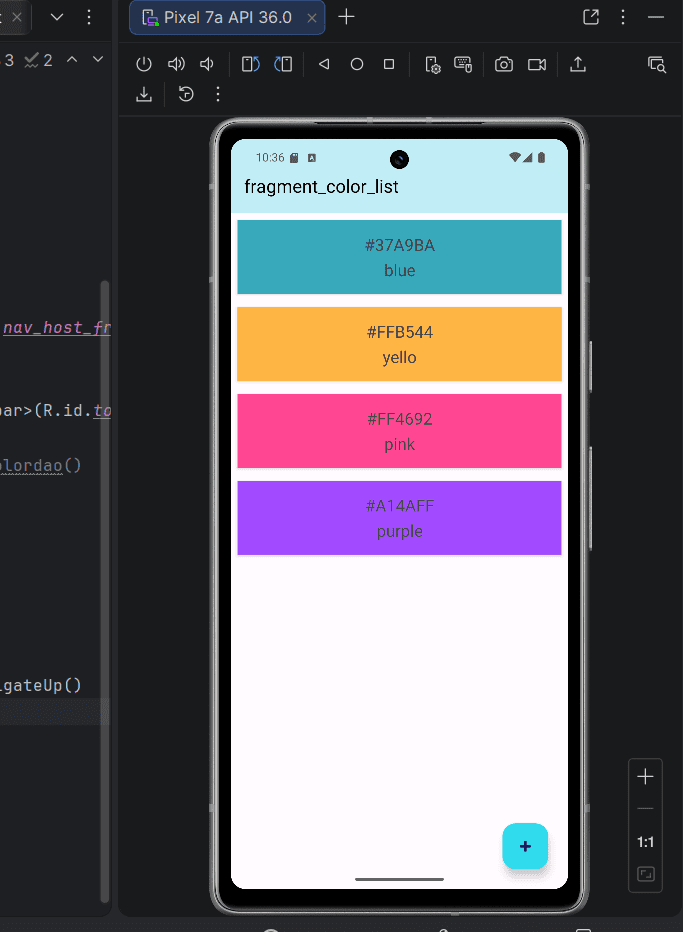
Task: Tap the purple #A14AFF color card
Action: point(399,518)
